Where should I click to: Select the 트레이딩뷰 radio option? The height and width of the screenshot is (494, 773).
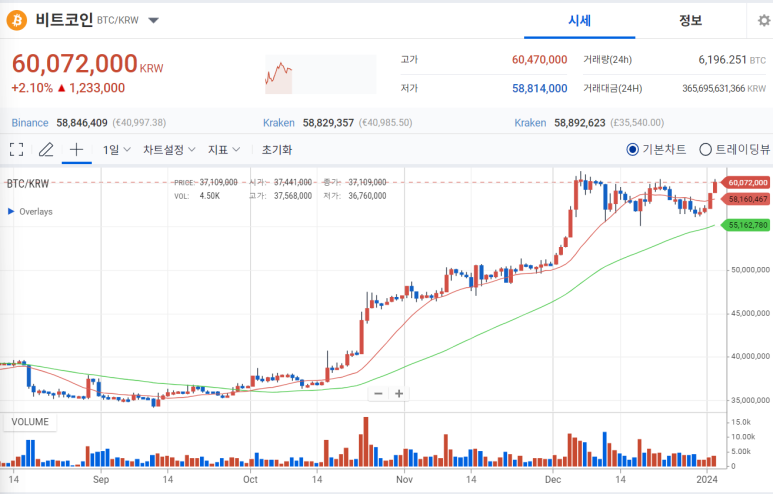tap(706, 150)
